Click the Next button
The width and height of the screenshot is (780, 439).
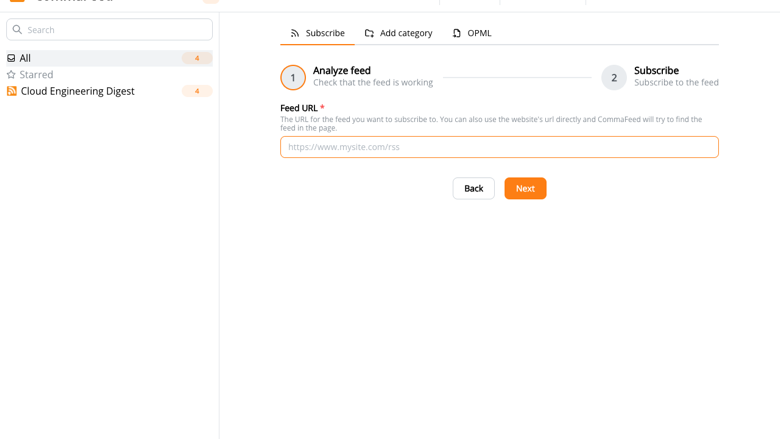tap(525, 188)
